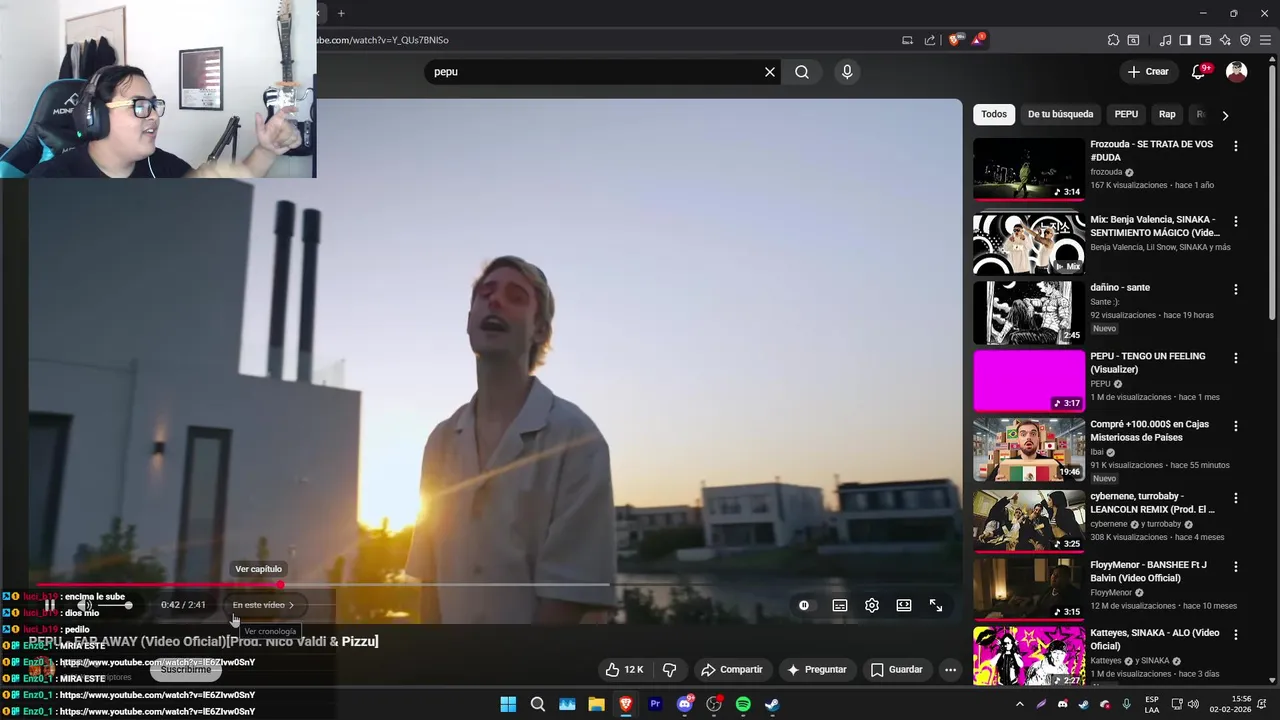Open the browser hamburger menu

(x=1266, y=40)
